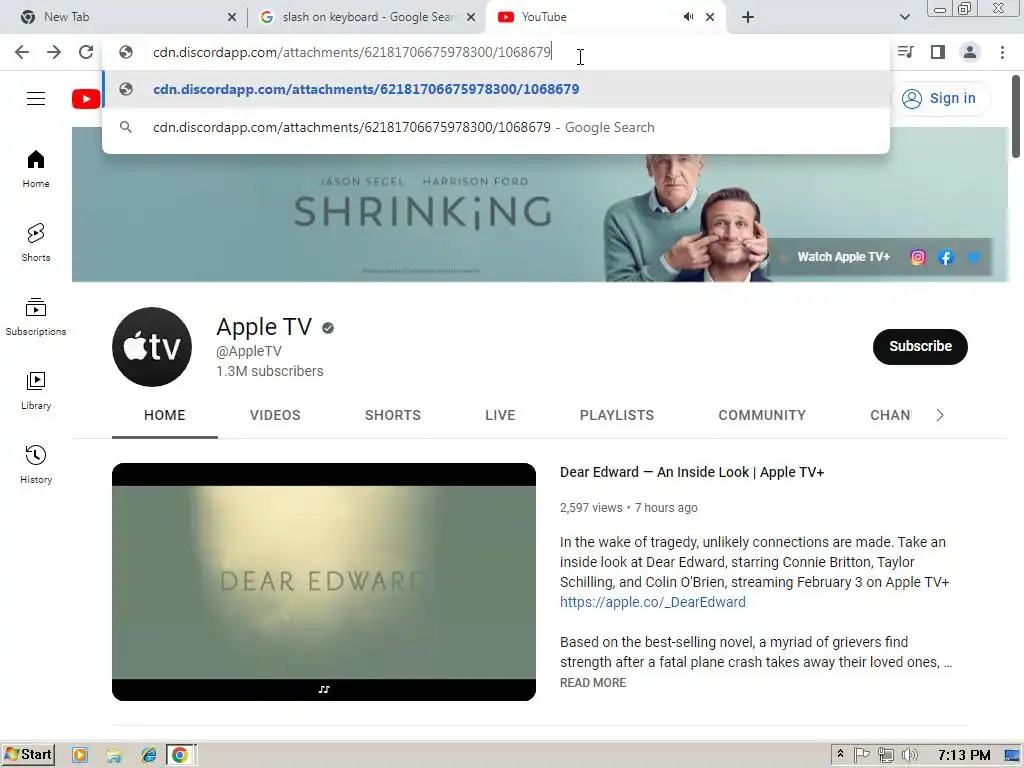Toggle Chrome side panel
The width and height of the screenshot is (1024, 768).
tap(938, 52)
